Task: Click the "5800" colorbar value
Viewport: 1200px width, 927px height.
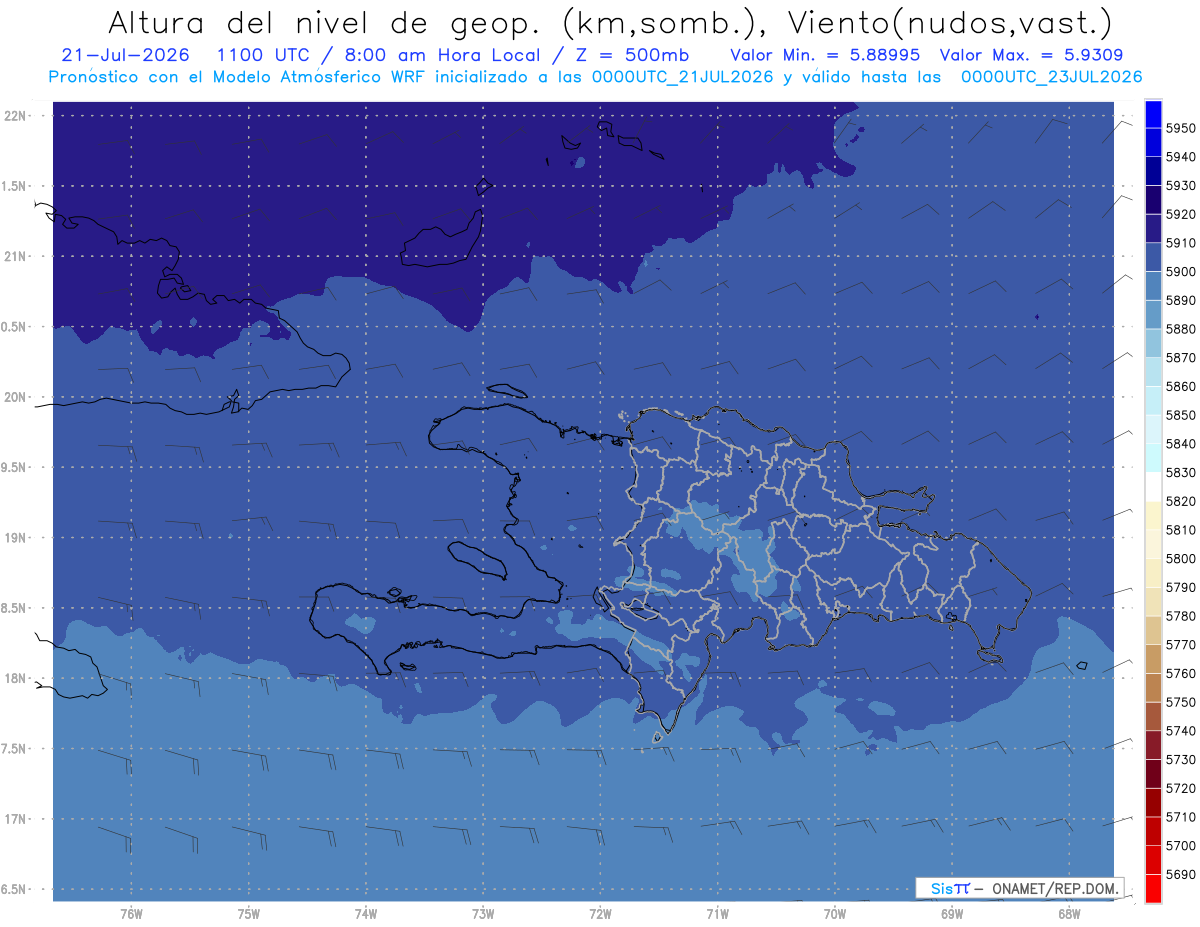Action: [x=1180, y=559]
